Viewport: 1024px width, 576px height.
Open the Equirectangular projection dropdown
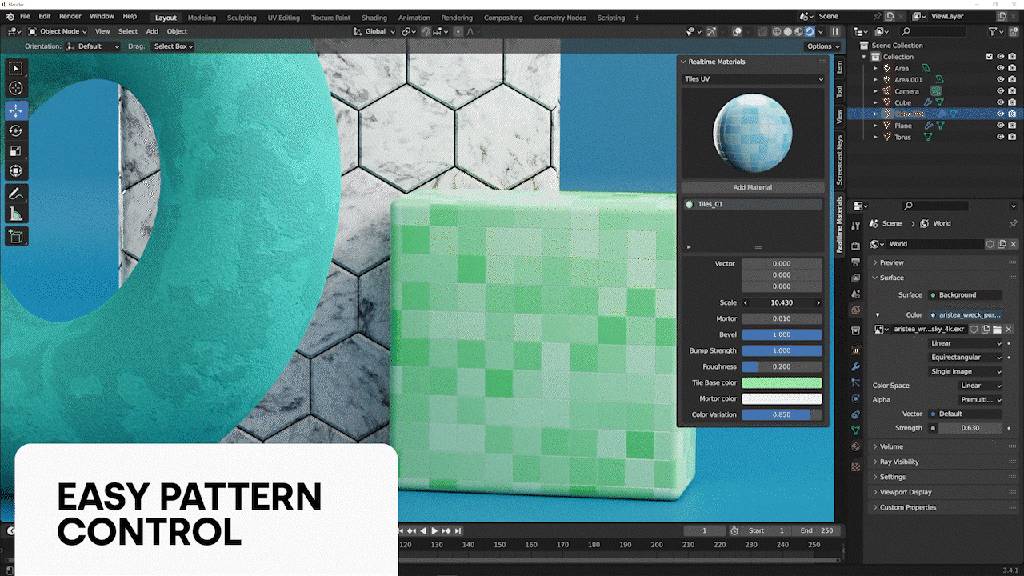point(965,357)
